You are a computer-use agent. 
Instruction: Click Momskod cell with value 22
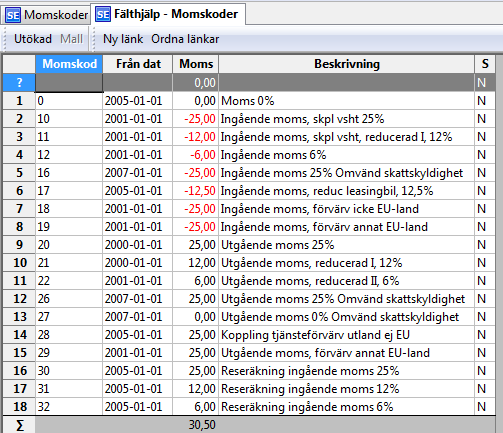[x=69, y=281]
